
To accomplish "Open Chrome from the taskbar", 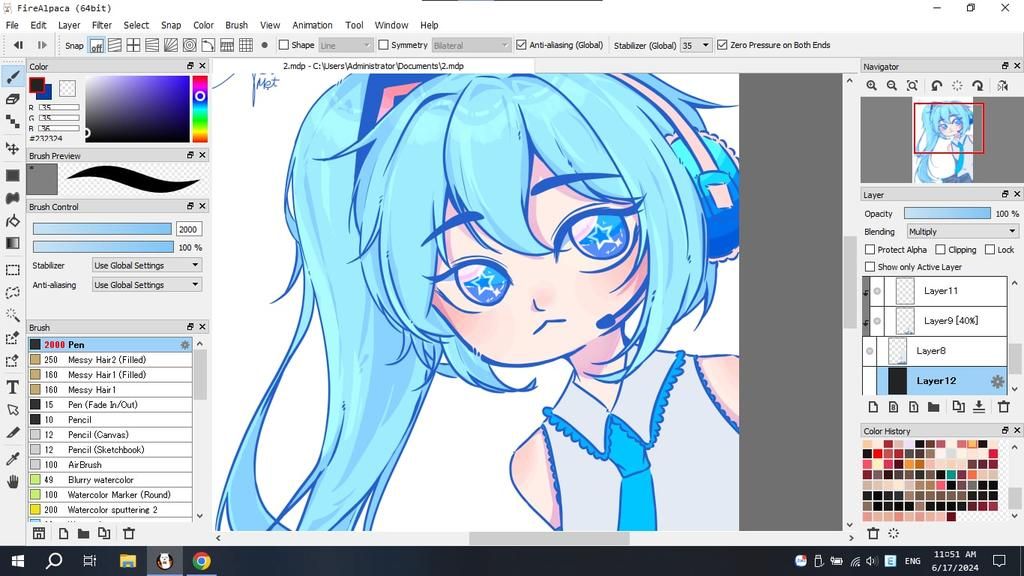I will tap(201, 561).
